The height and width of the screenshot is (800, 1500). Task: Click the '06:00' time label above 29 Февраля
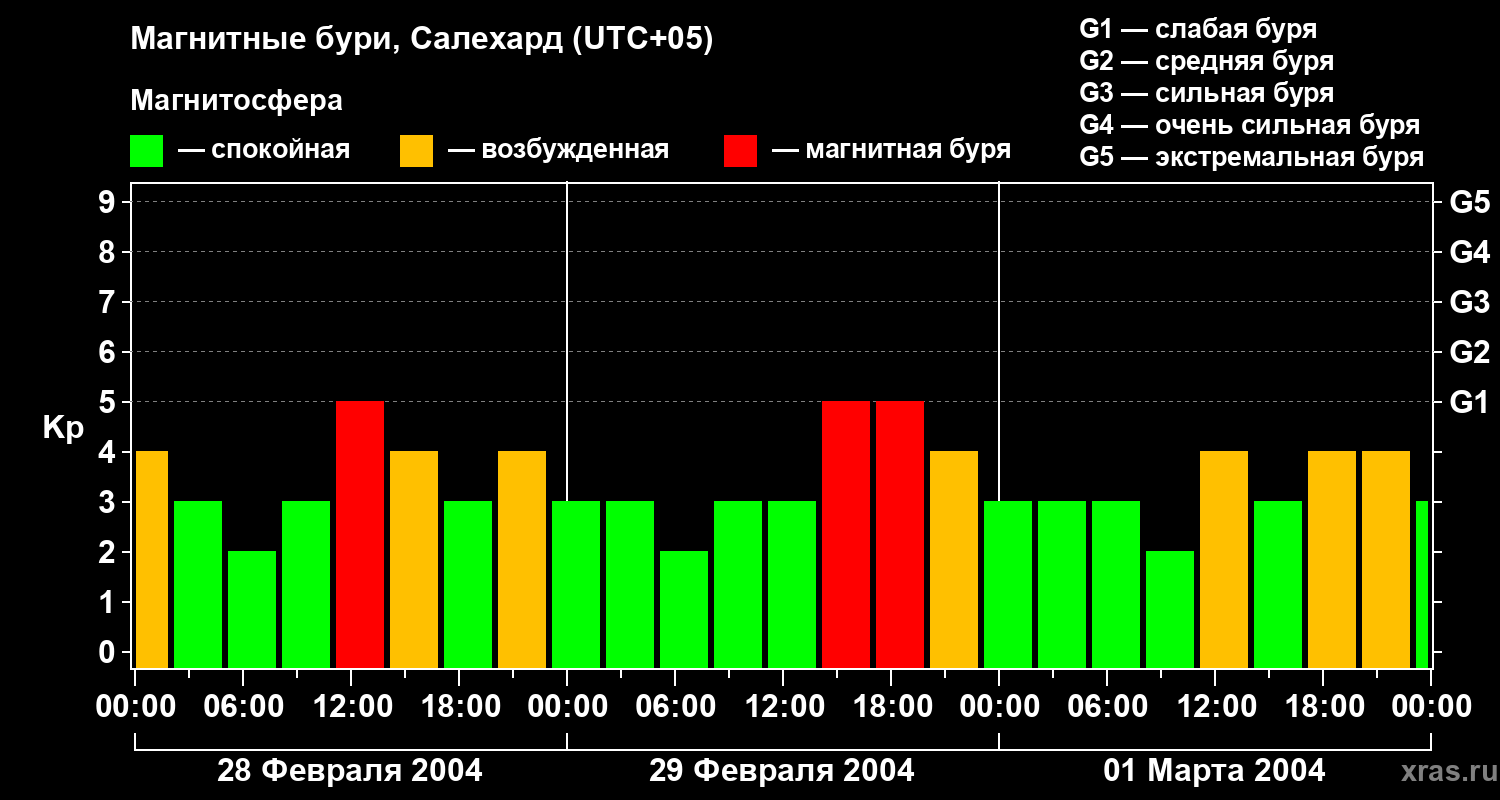675,707
